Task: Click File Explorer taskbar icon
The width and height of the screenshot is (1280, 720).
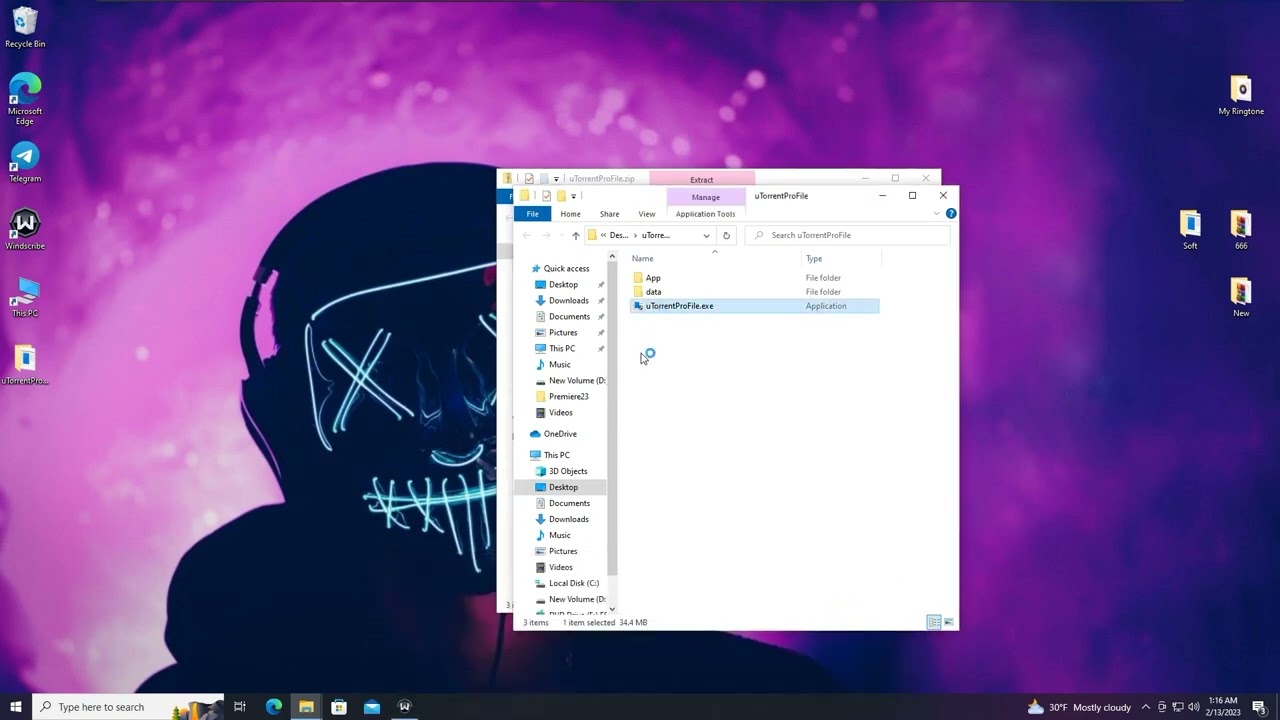Action: click(x=306, y=707)
